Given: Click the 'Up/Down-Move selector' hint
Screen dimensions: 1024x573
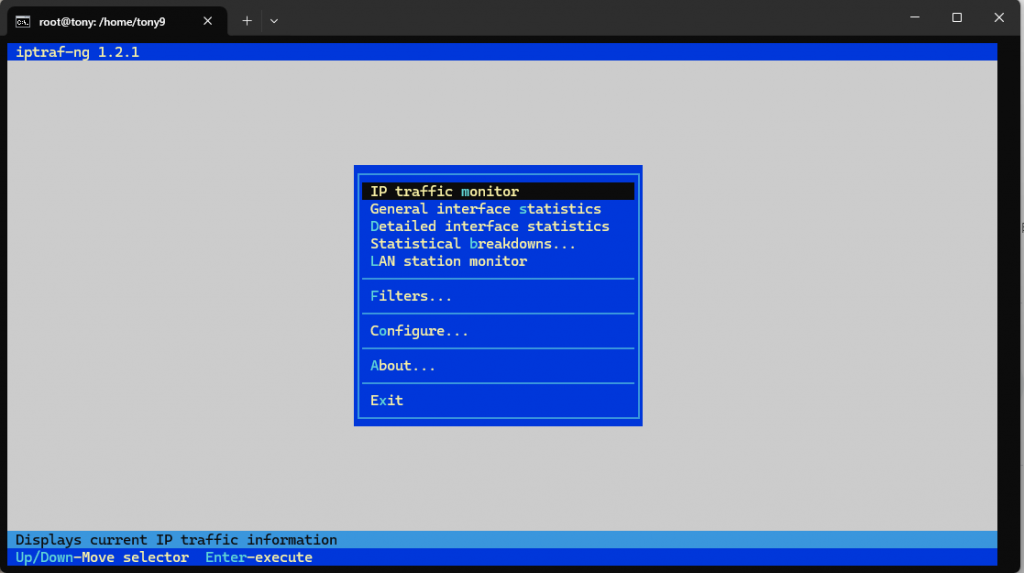Looking at the screenshot, I should (x=102, y=557).
